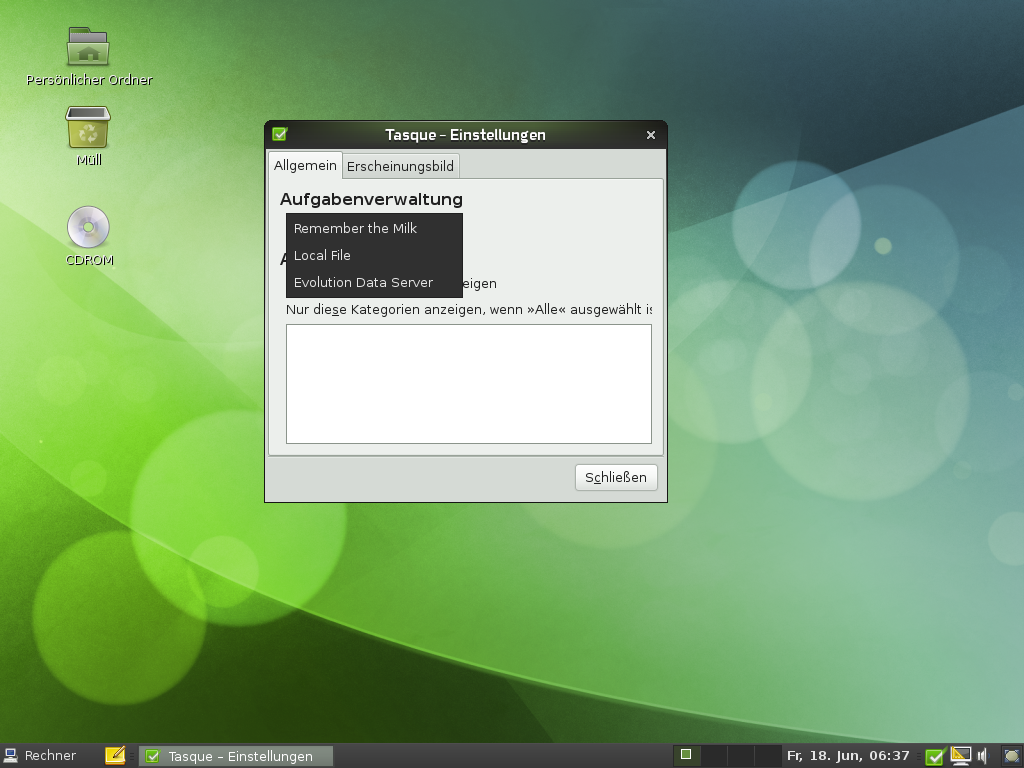The height and width of the screenshot is (768, 1024).
Task: Click the Tasque icon in the dialog title bar
Action: point(280,135)
